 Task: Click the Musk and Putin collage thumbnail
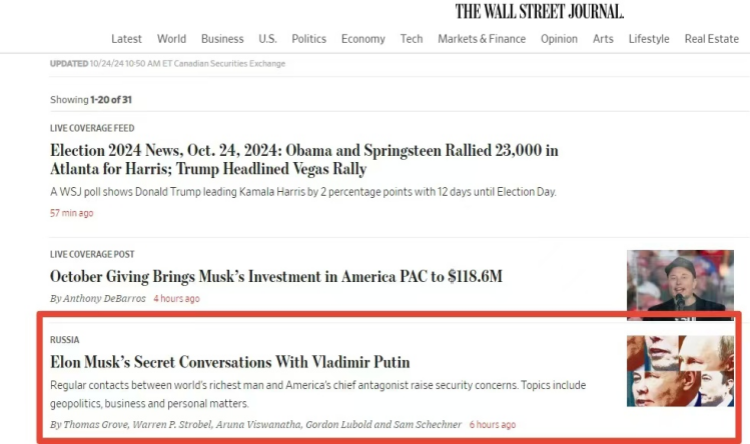tap(679, 371)
